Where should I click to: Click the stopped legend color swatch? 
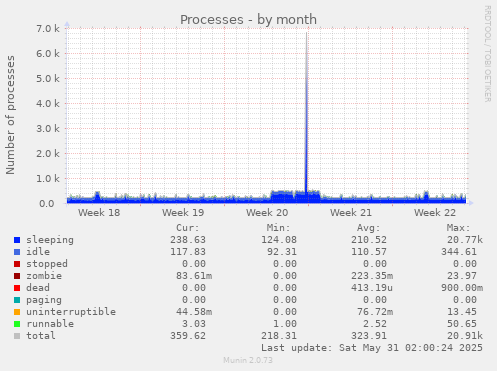point(17,264)
